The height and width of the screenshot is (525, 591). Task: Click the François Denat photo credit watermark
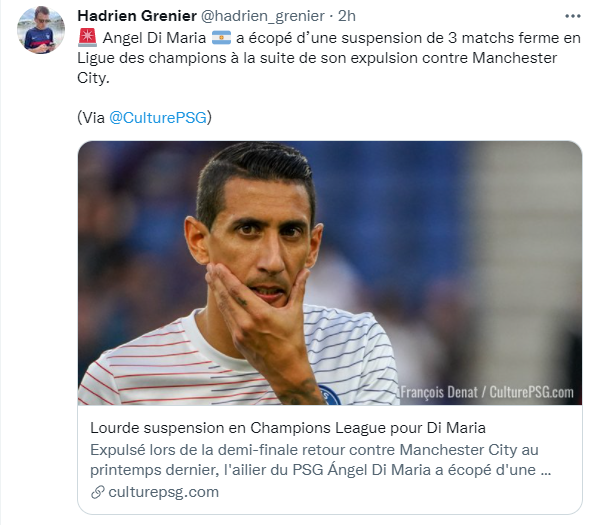(x=486, y=392)
